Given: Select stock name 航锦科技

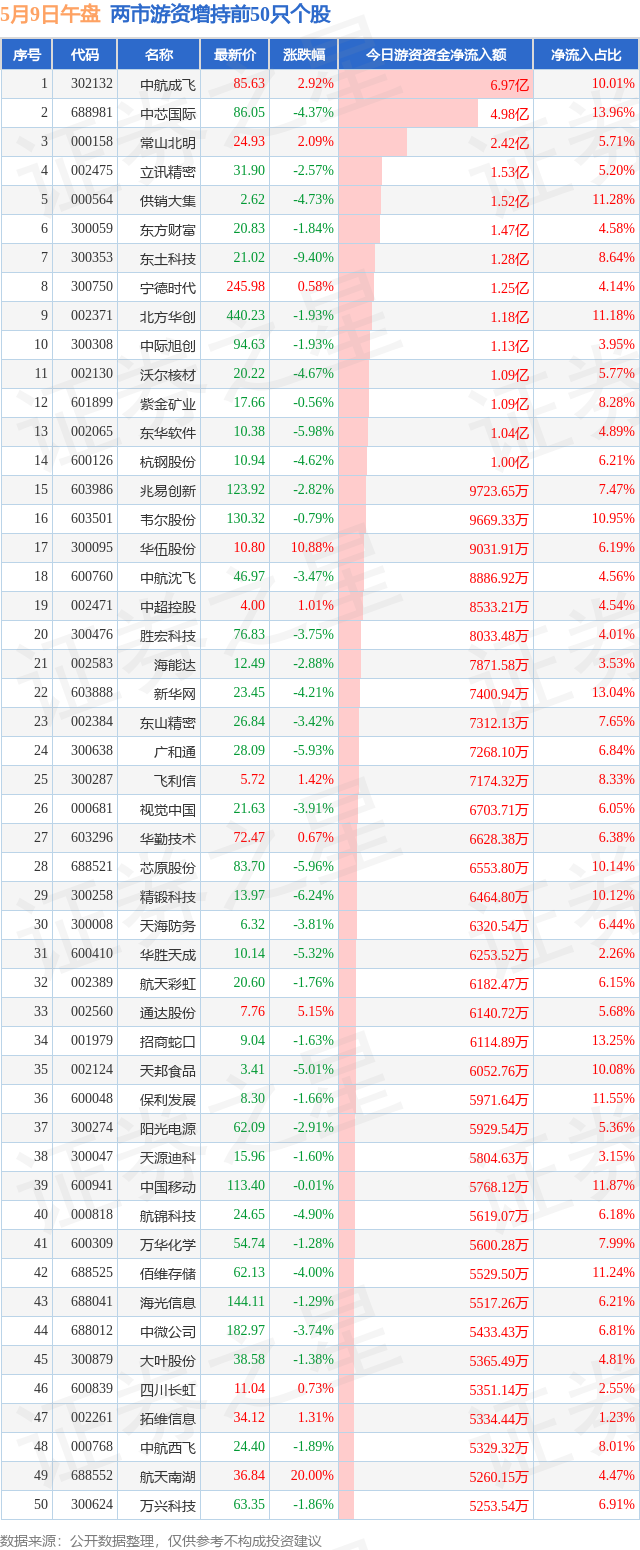Looking at the screenshot, I should coord(168,1215).
